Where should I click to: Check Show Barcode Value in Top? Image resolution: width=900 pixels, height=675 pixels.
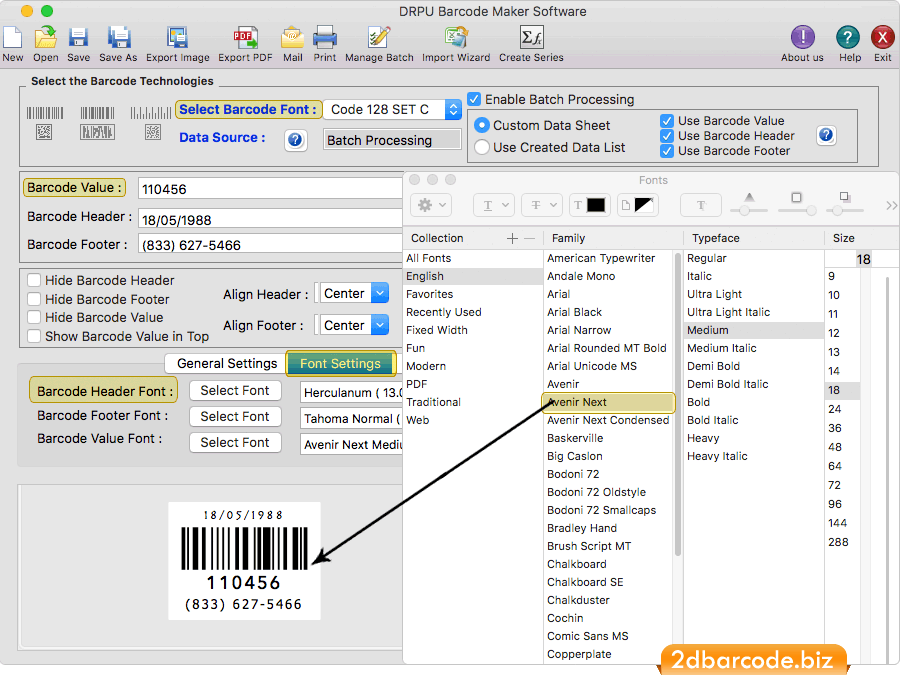click(34, 336)
